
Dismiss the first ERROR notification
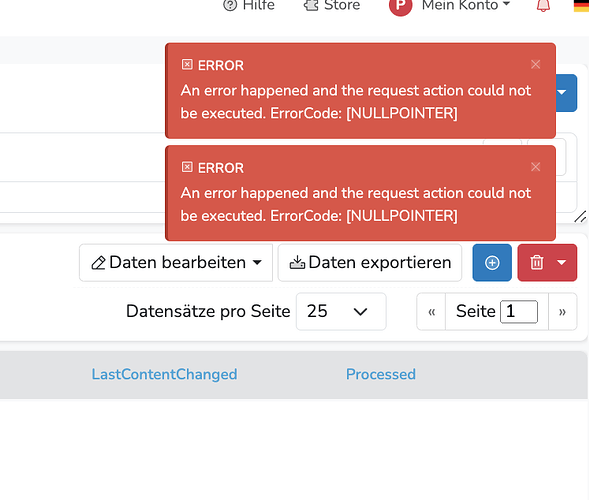[536, 64]
